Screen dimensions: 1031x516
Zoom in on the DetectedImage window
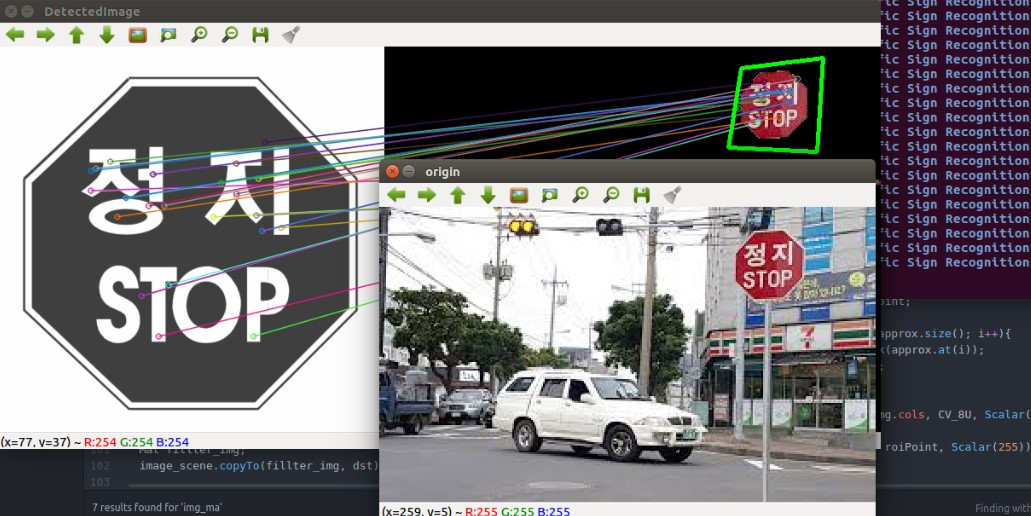(199, 35)
